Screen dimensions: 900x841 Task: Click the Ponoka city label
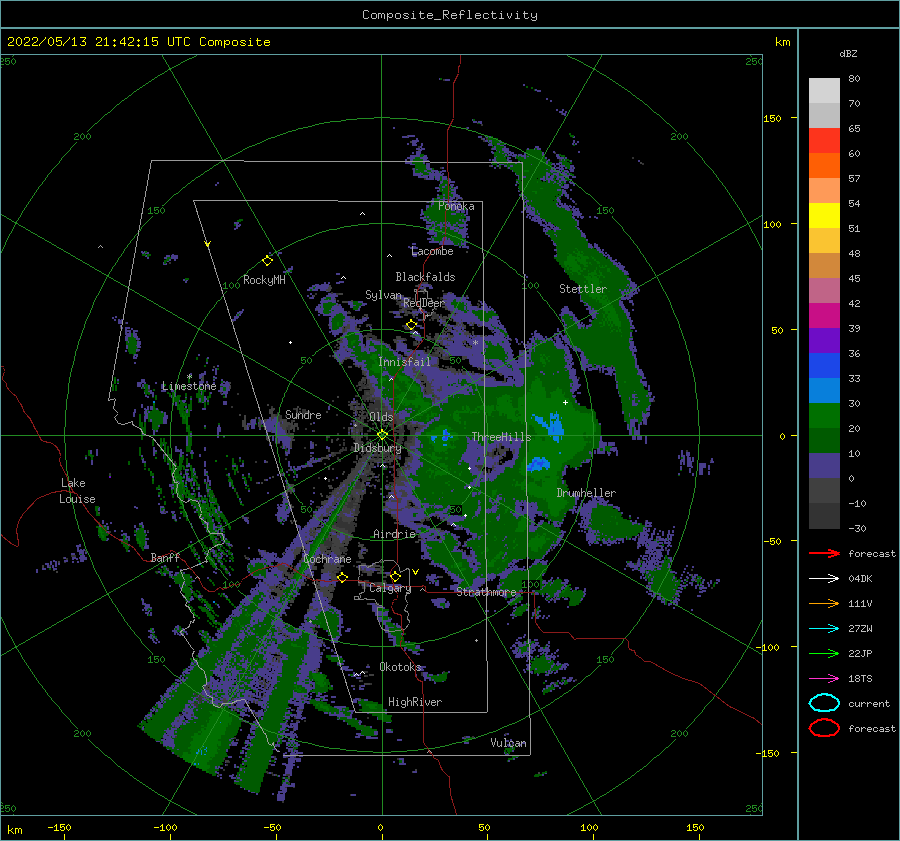[x=456, y=206]
